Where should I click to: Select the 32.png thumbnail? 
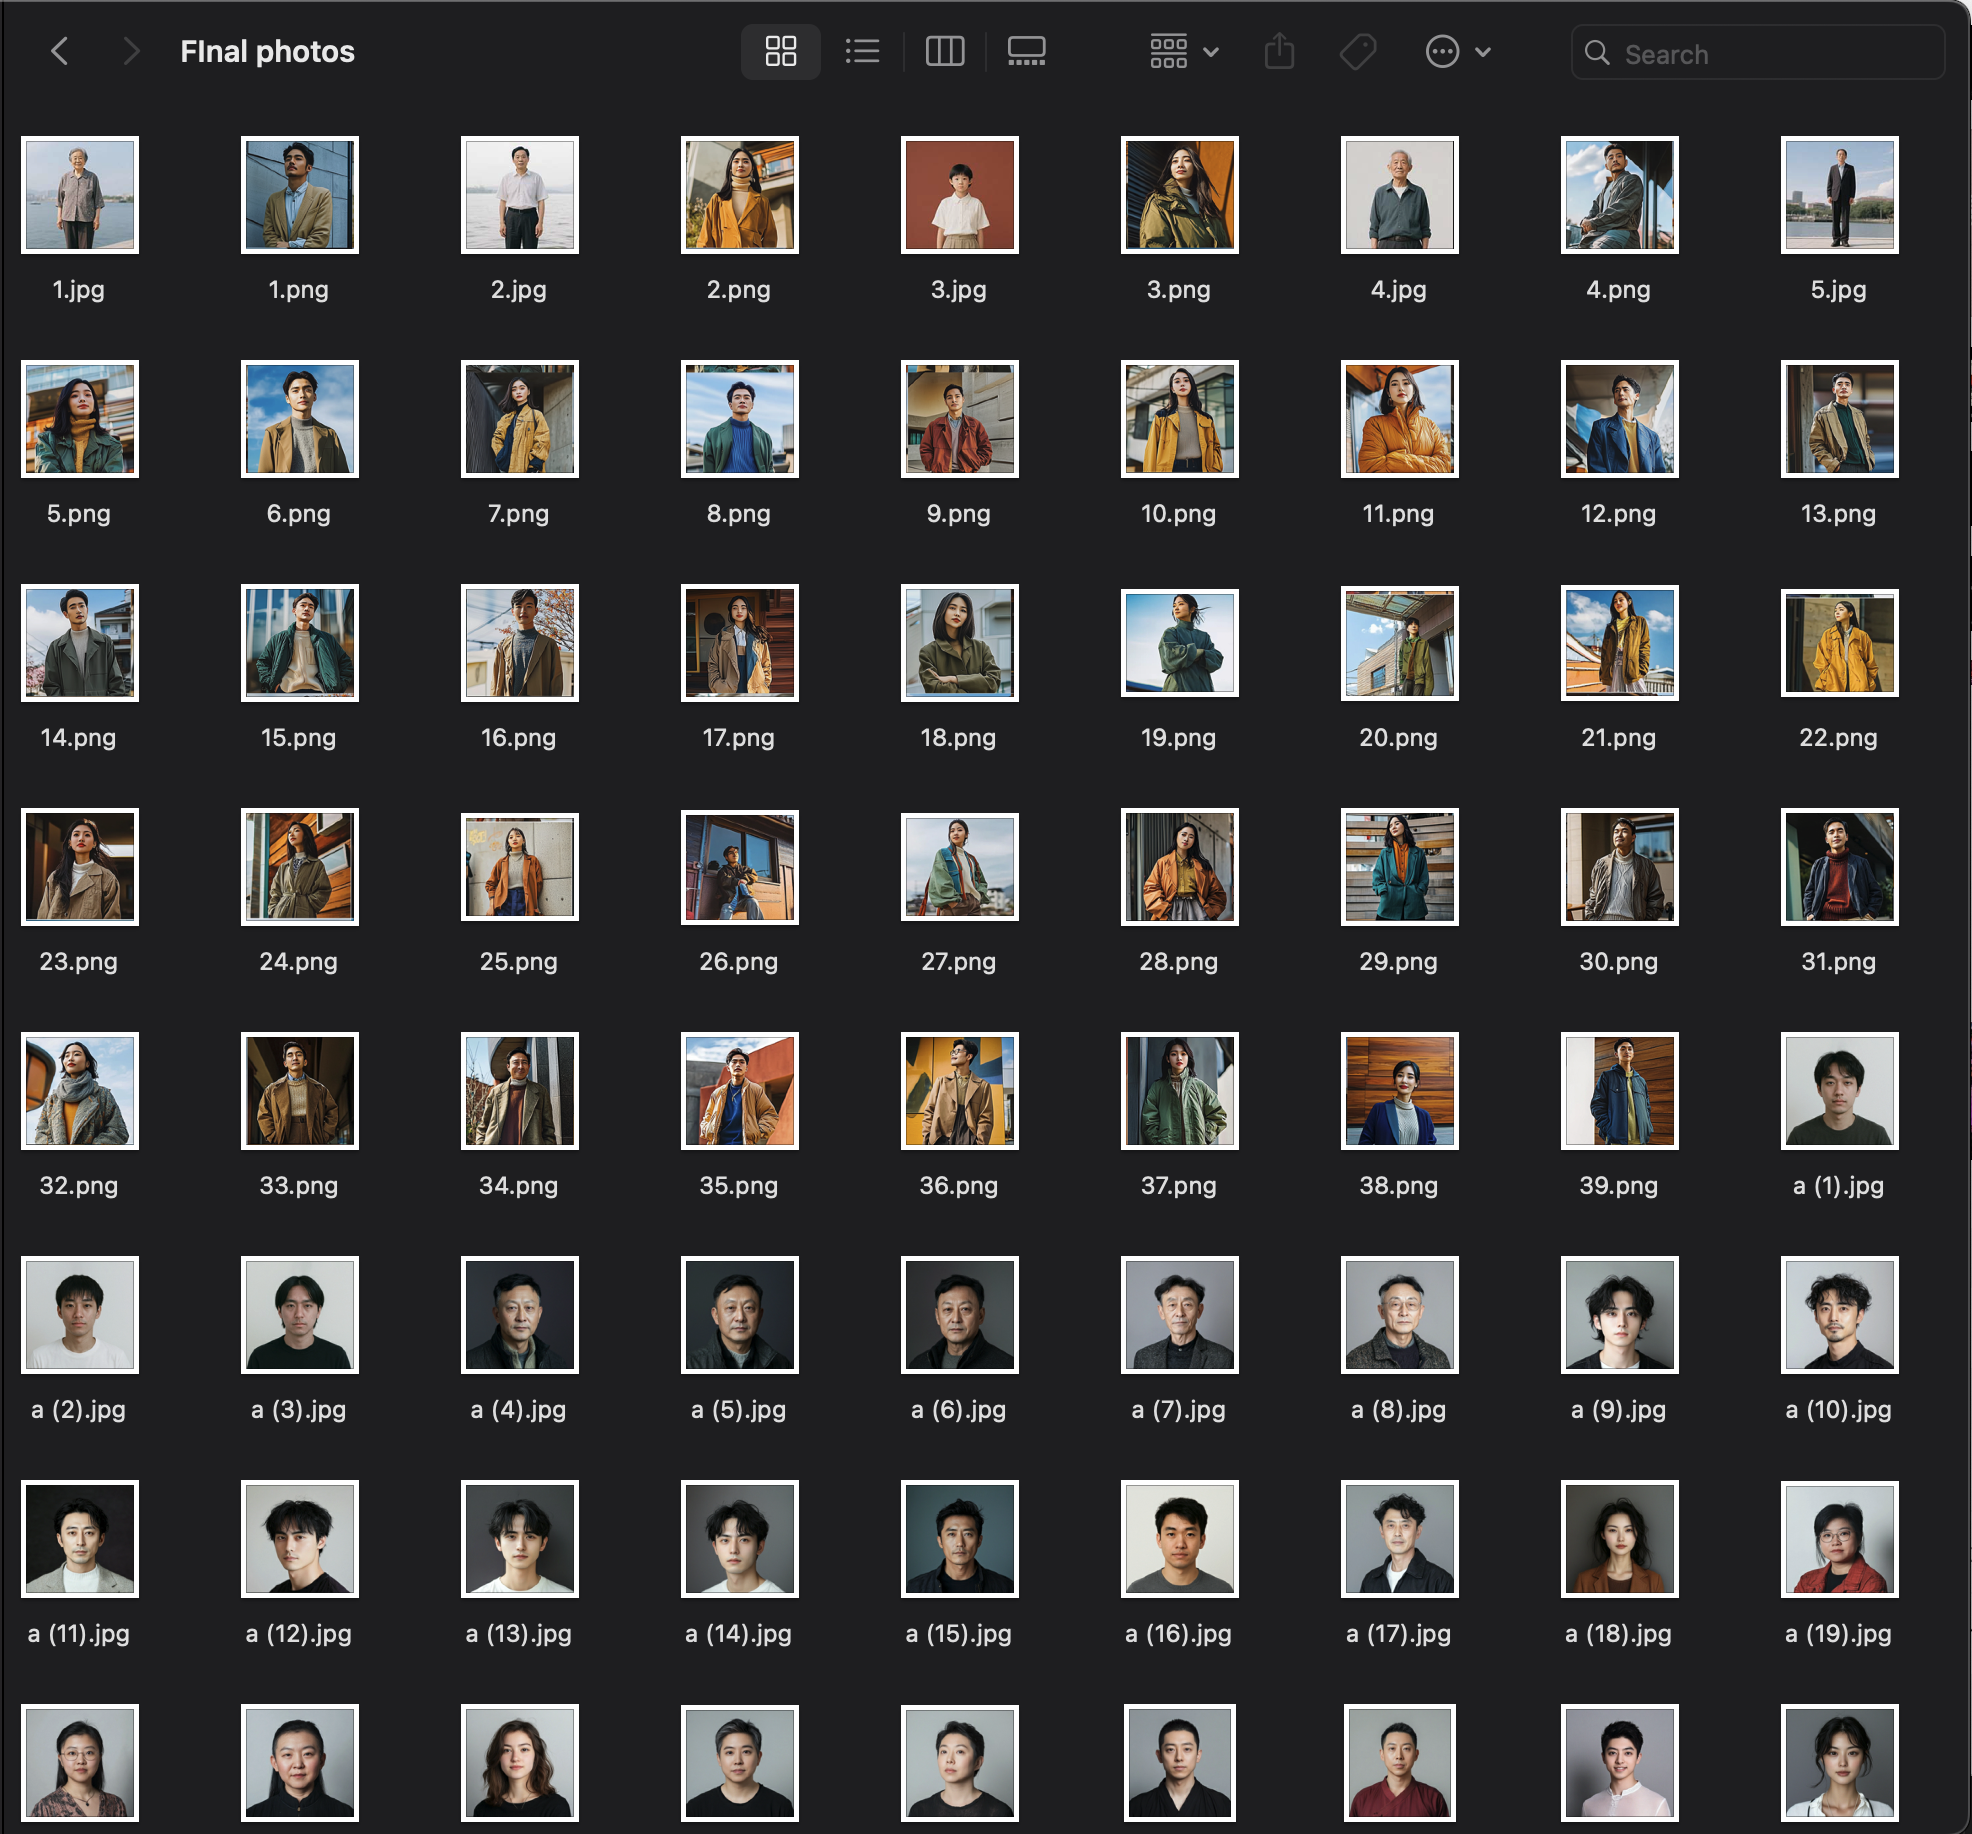(x=80, y=1091)
